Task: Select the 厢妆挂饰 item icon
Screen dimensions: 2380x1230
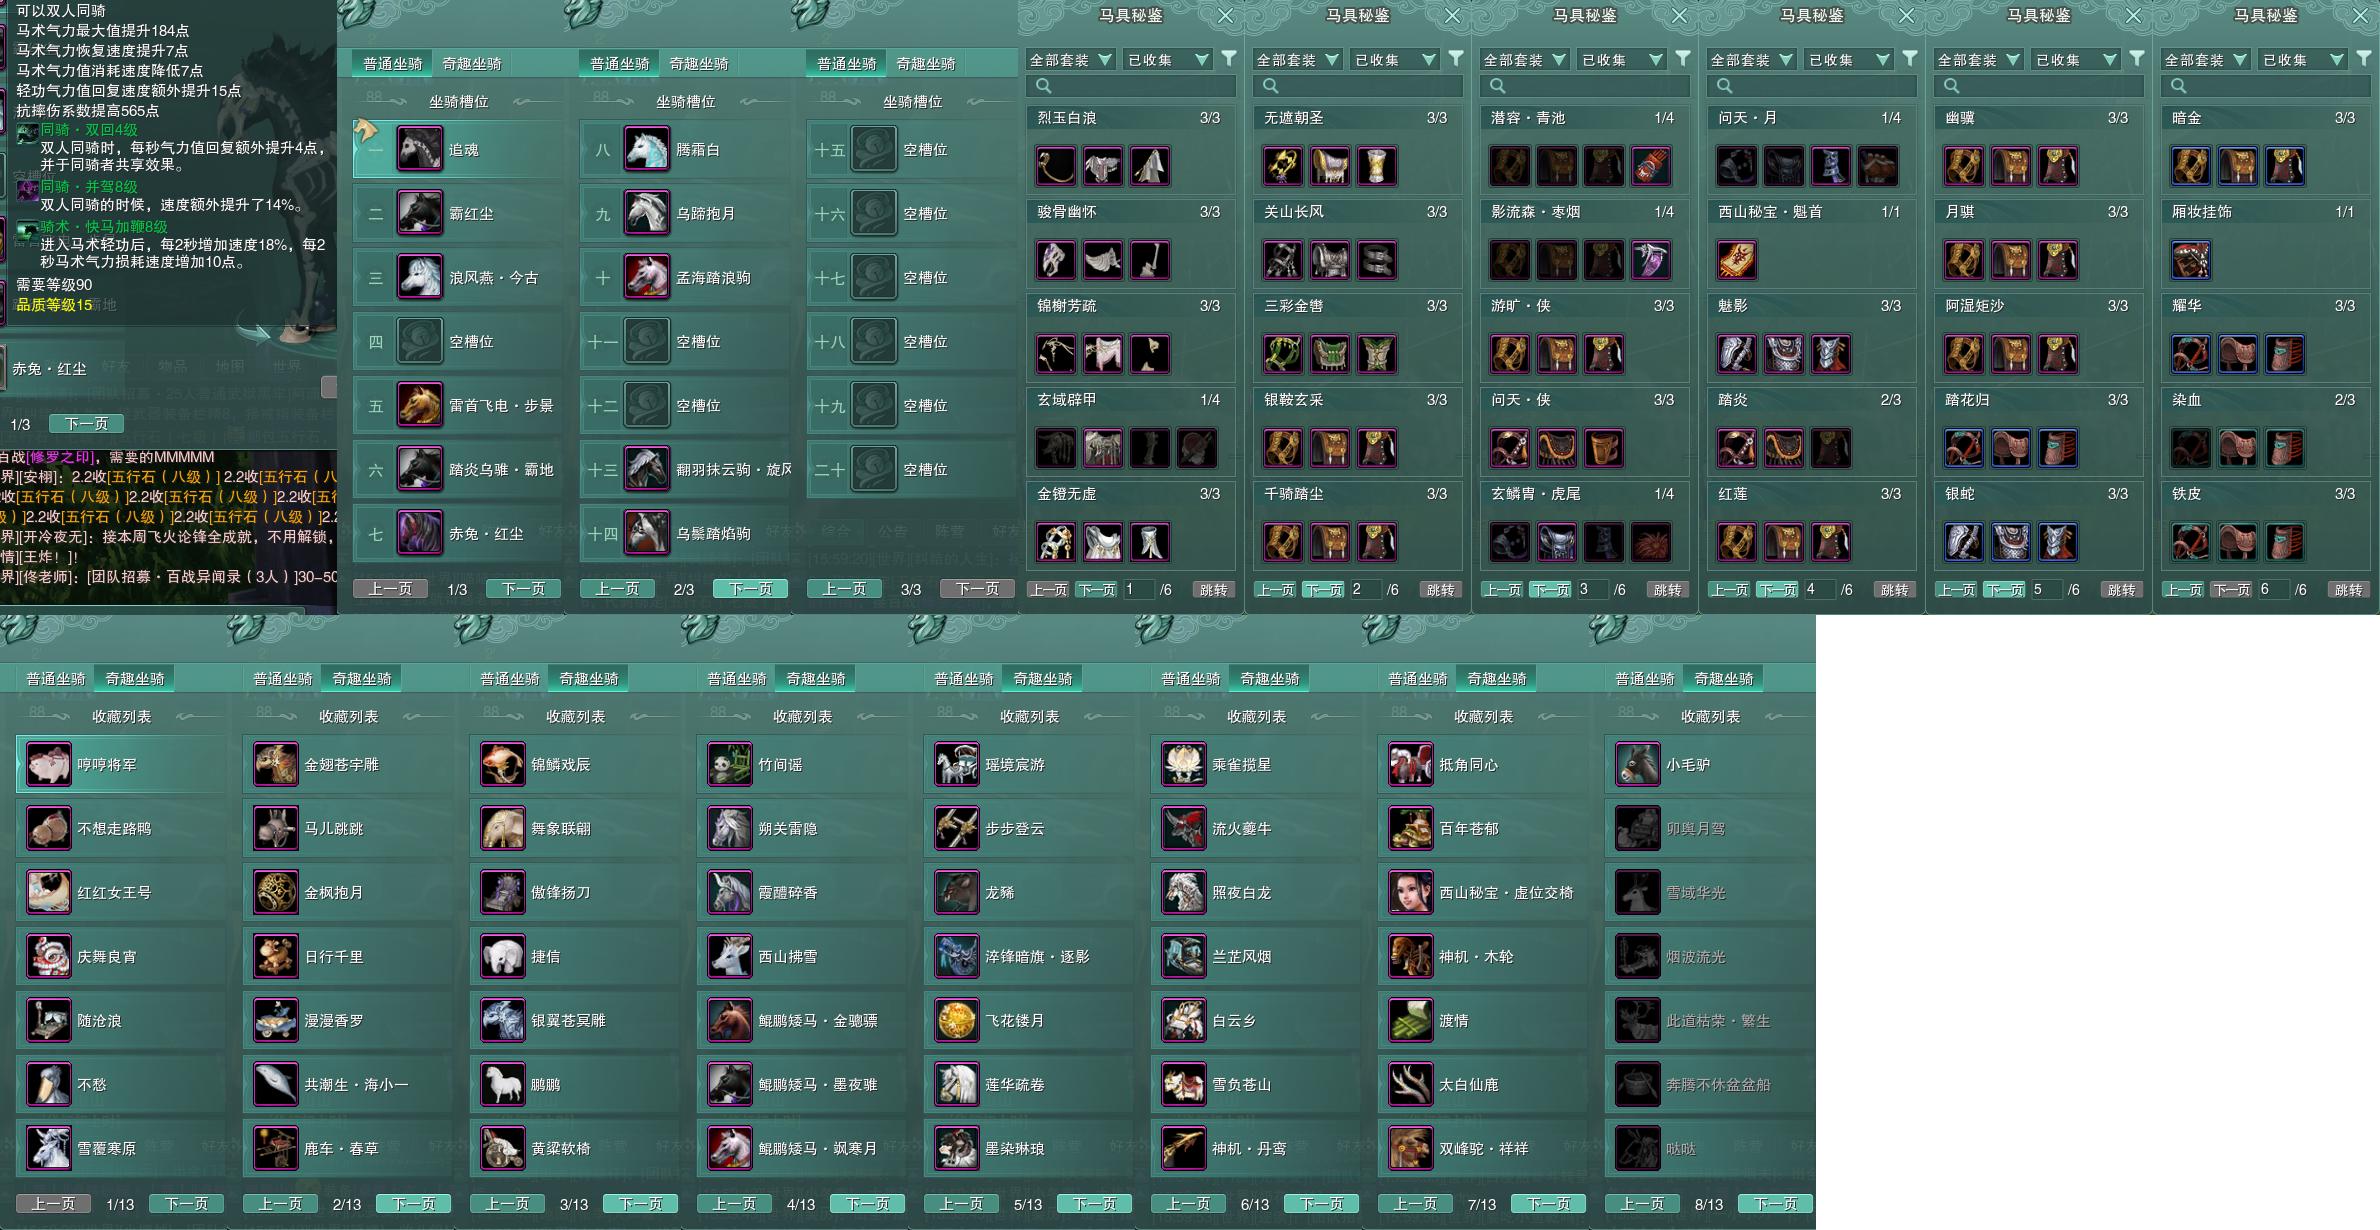Action: pyautogui.click(x=2191, y=260)
